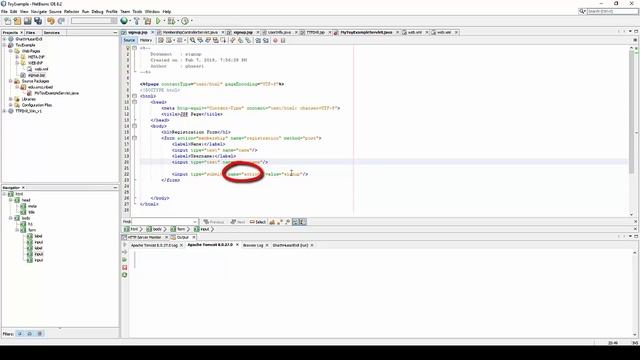
Task: Toggle the first Navigator filter button
Action: 20,333
